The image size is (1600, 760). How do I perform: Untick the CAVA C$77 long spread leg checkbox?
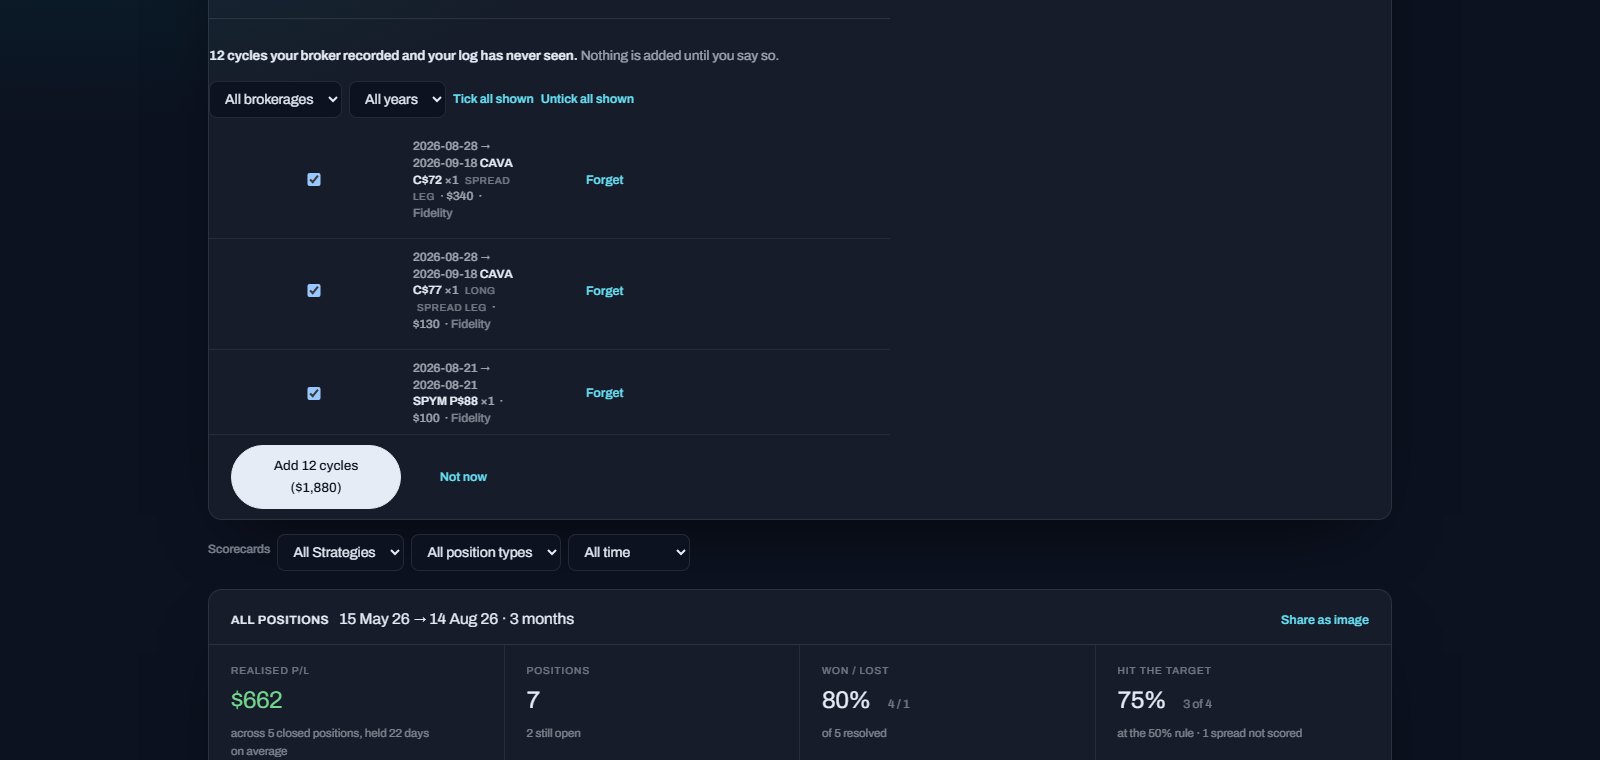[x=314, y=291]
